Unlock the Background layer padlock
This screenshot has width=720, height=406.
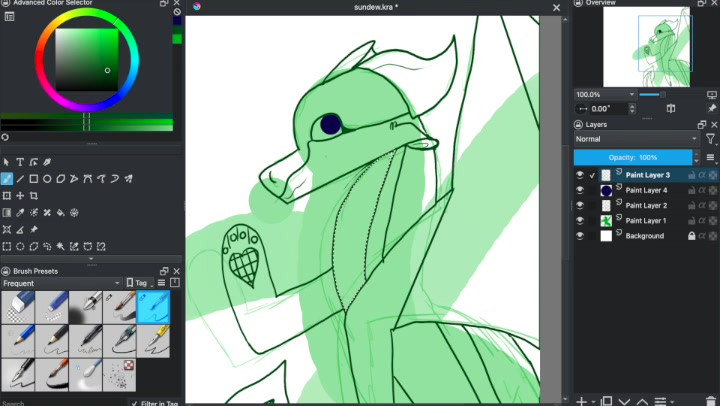tap(692, 236)
